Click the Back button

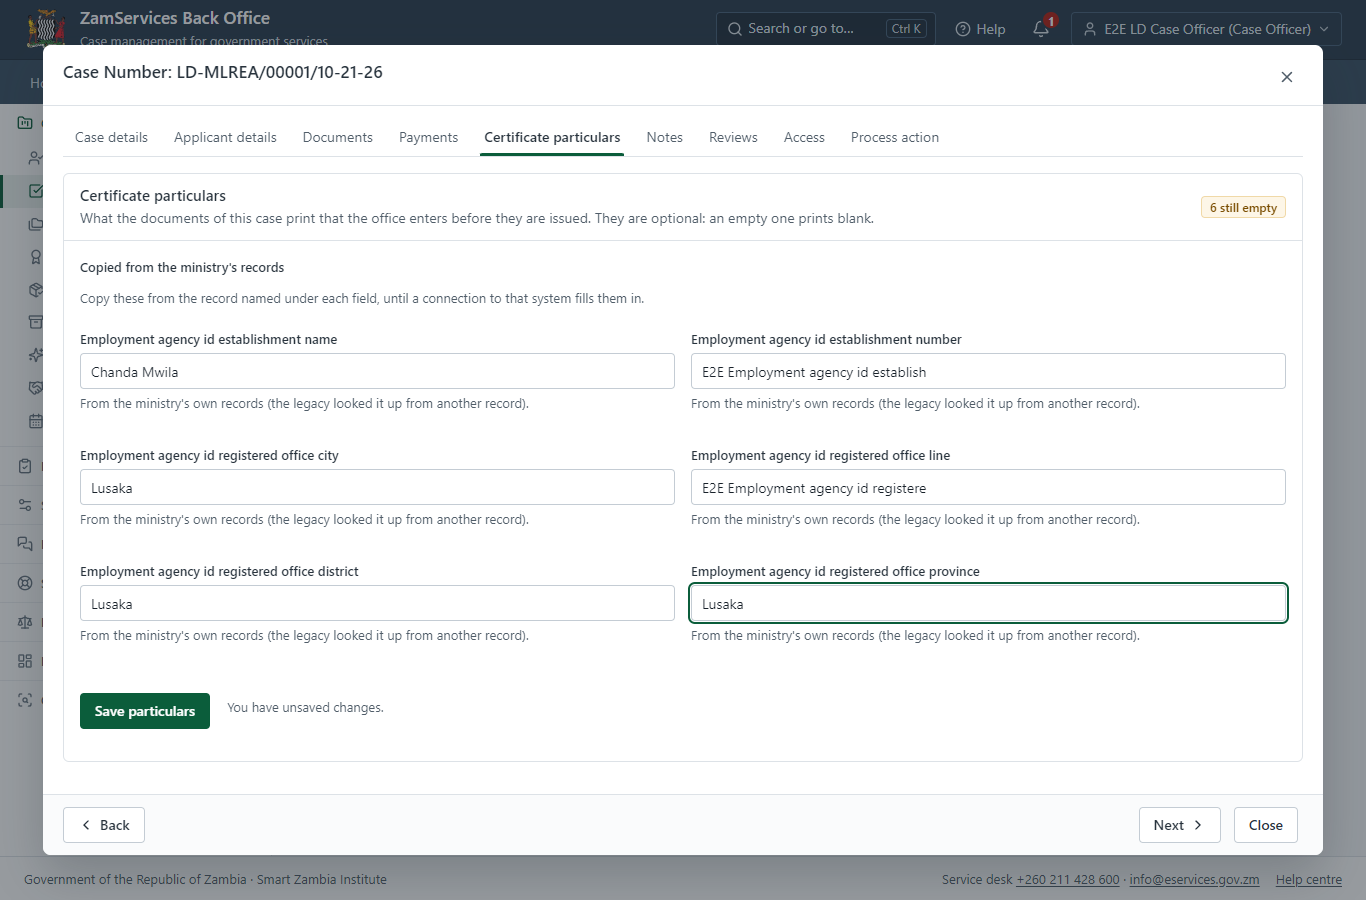pos(104,825)
